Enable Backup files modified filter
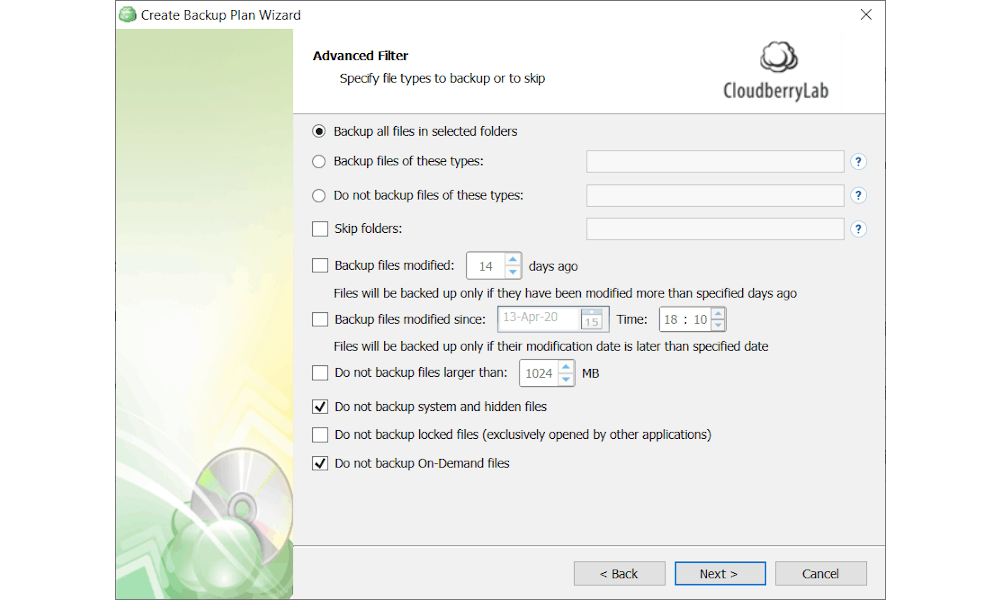1000x600 pixels. tap(319, 265)
